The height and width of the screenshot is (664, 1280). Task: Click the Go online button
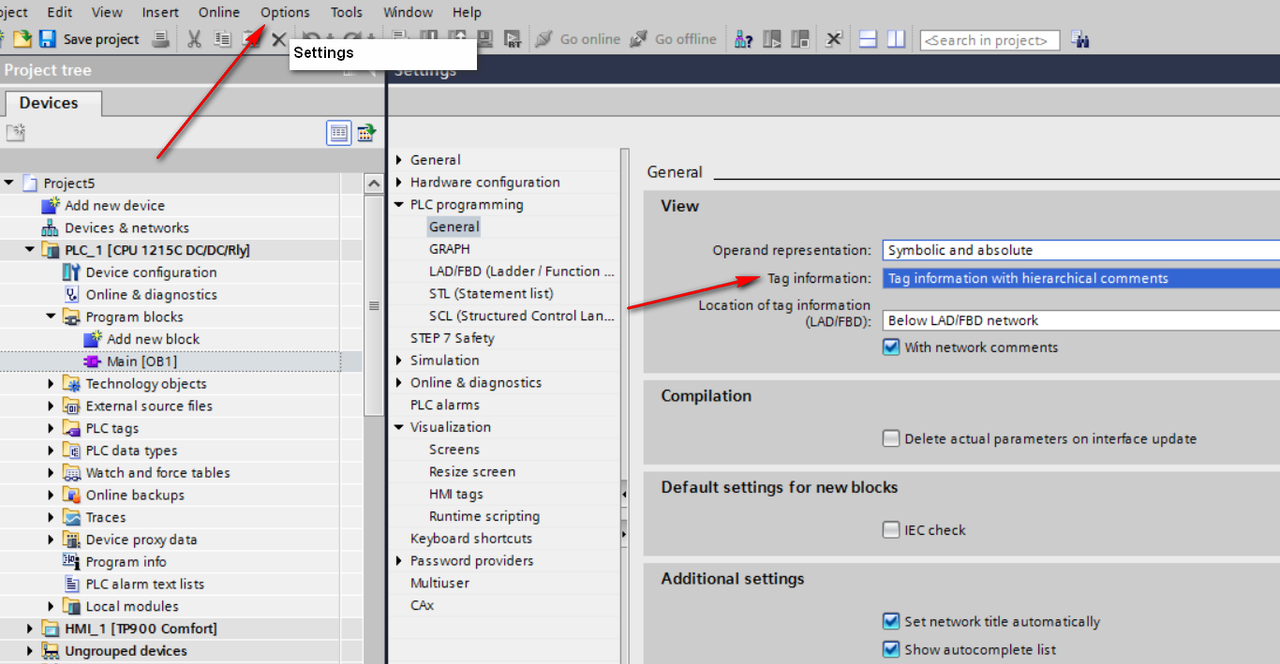point(578,39)
